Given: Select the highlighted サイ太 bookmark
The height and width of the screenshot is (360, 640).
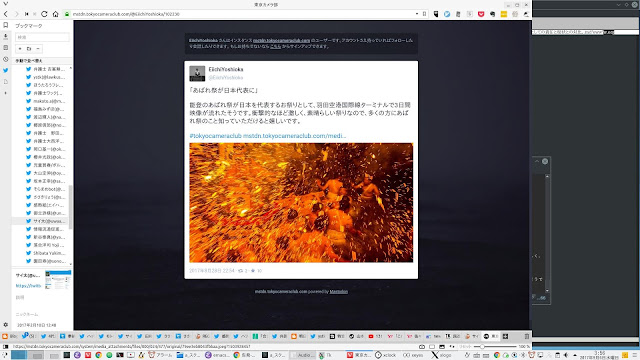Looking at the screenshot, I should 40,221.
